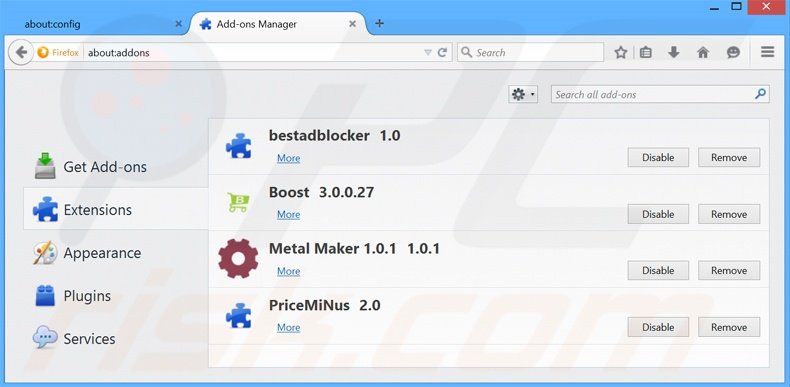Image resolution: width=790 pixels, height=387 pixels.
Task: Disable the PriceMiNus extension
Action: [x=658, y=327]
